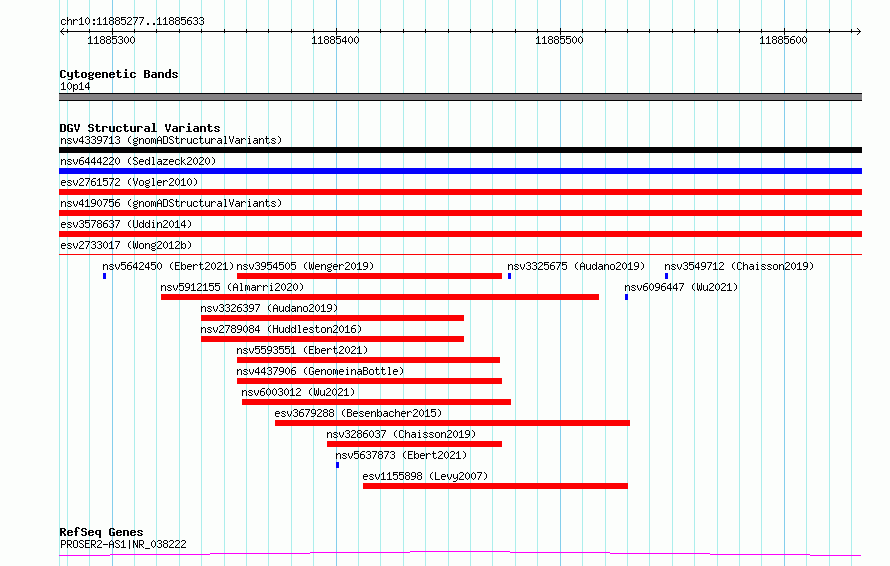This screenshot has width=890, height=566.
Task: Open the nsv6444220 (Sedlazeck2020) label
Action: (138, 161)
